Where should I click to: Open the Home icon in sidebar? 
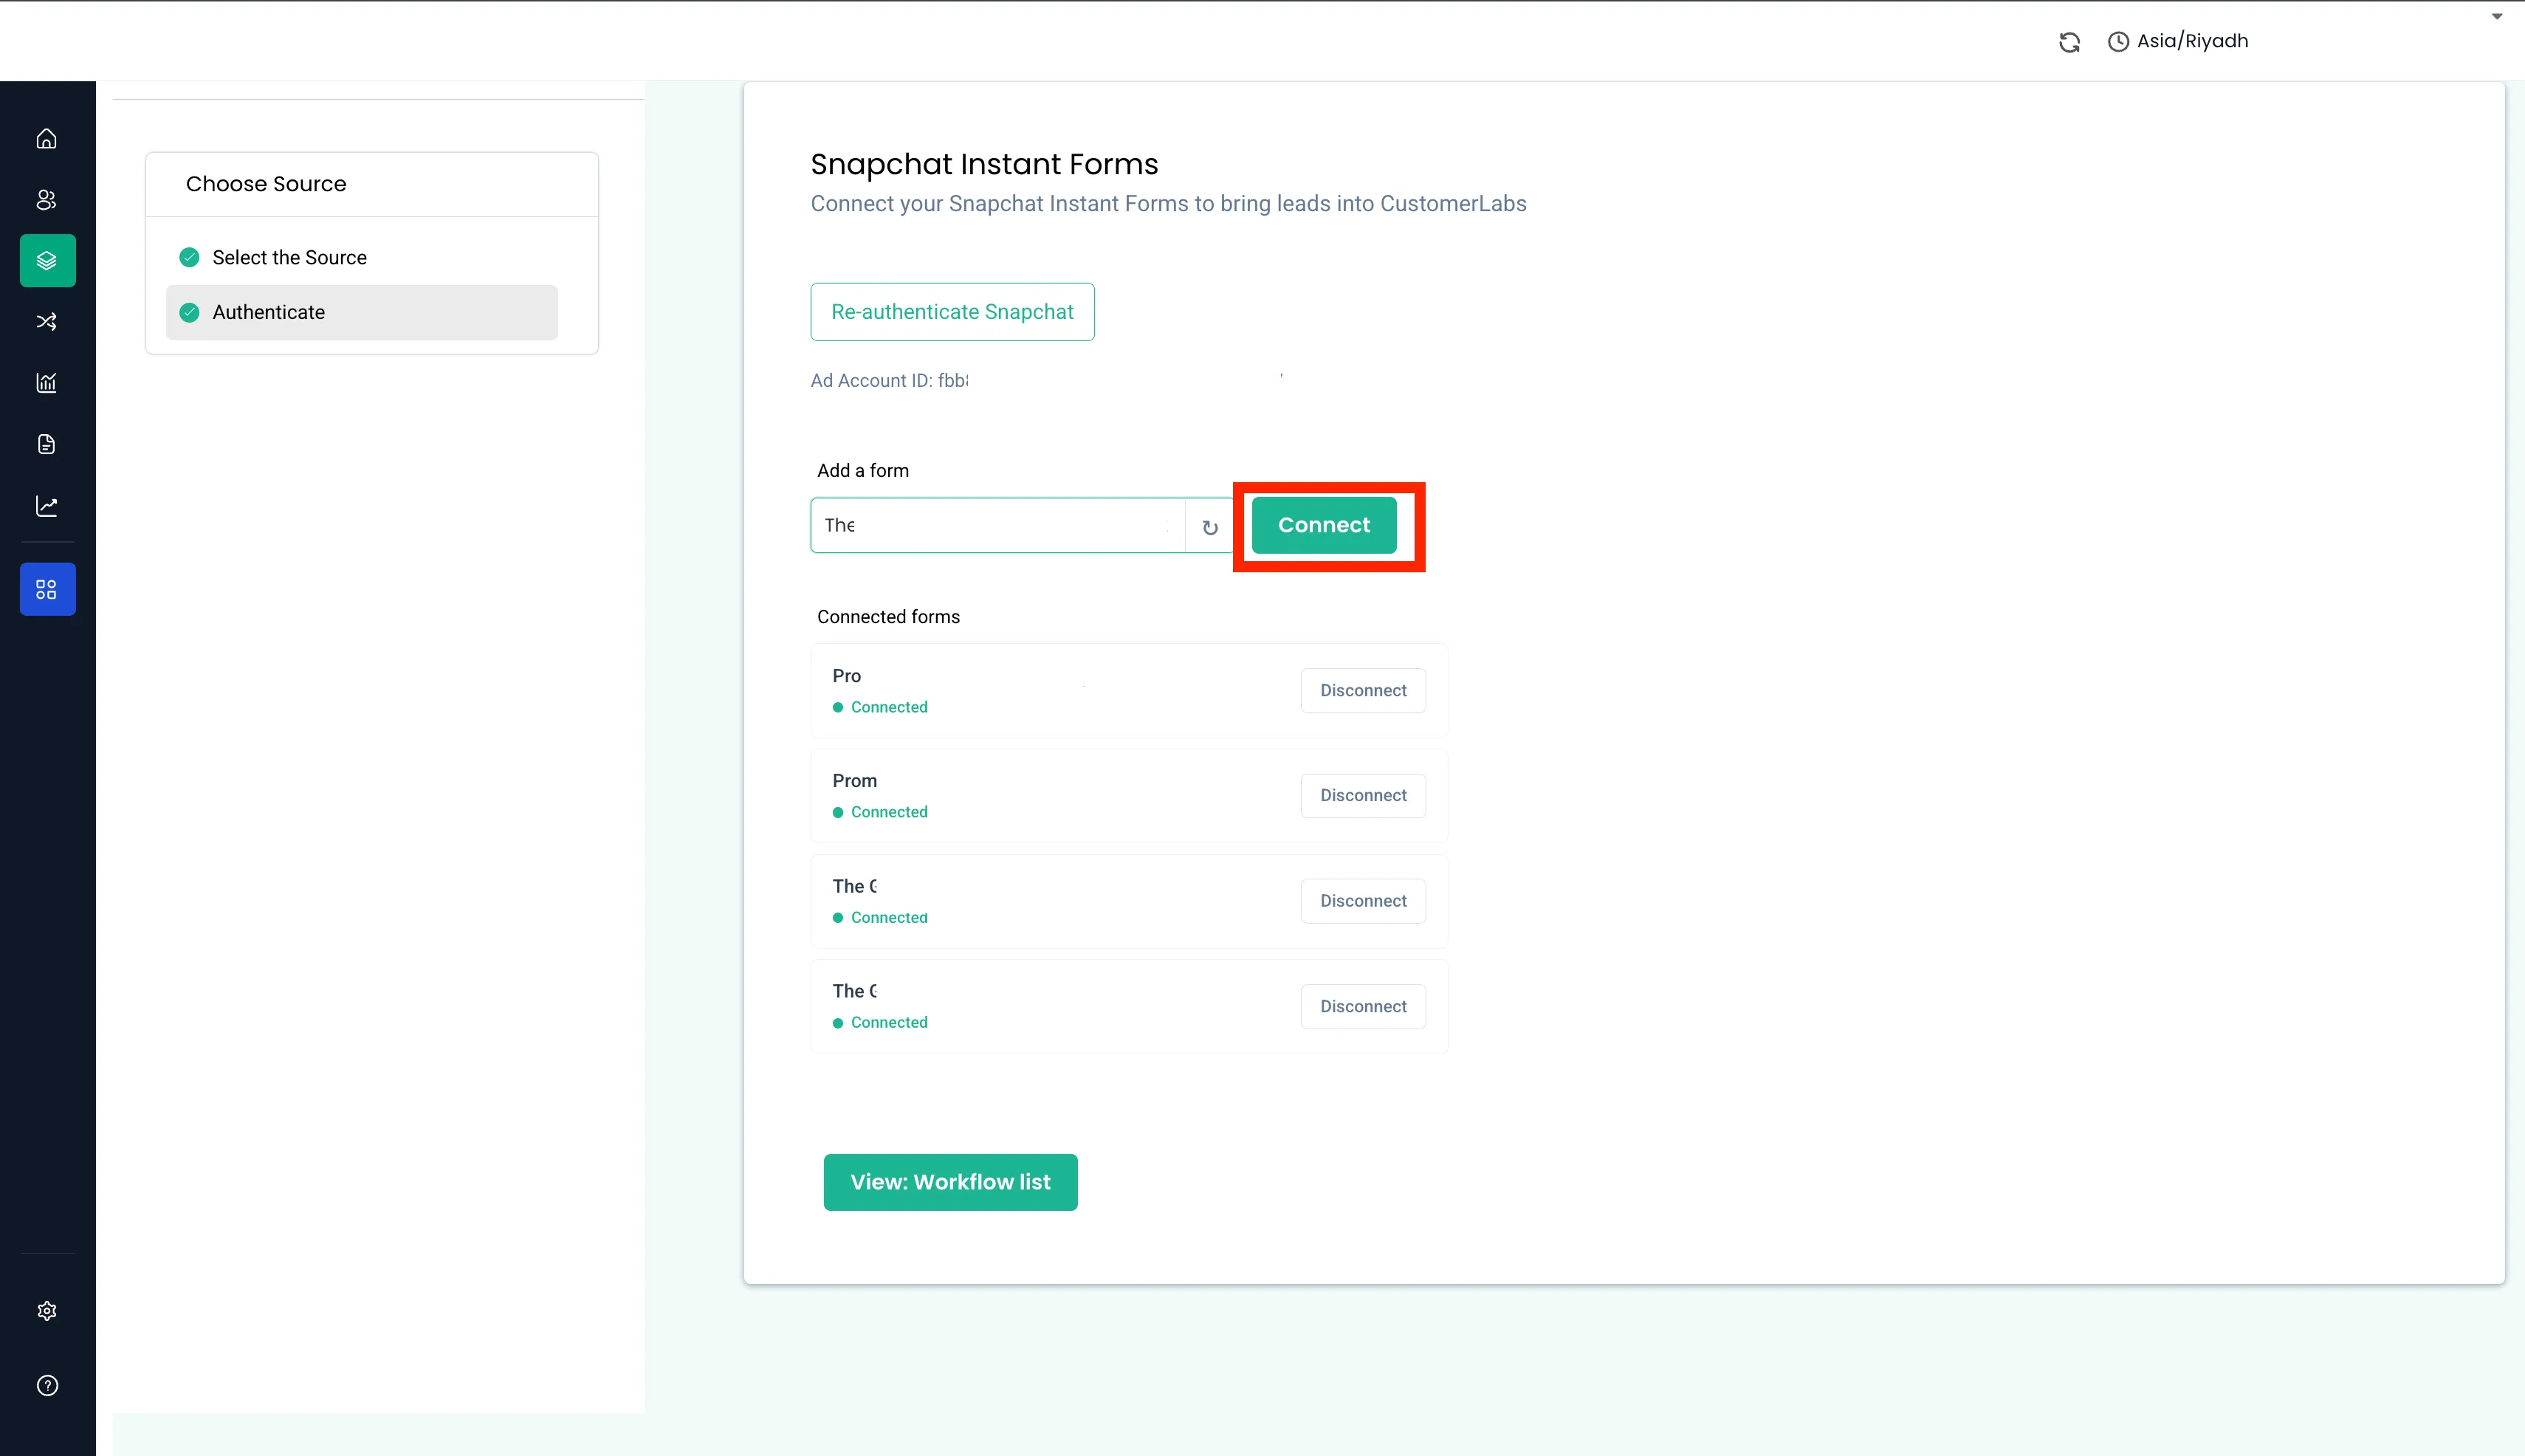point(47,139)
